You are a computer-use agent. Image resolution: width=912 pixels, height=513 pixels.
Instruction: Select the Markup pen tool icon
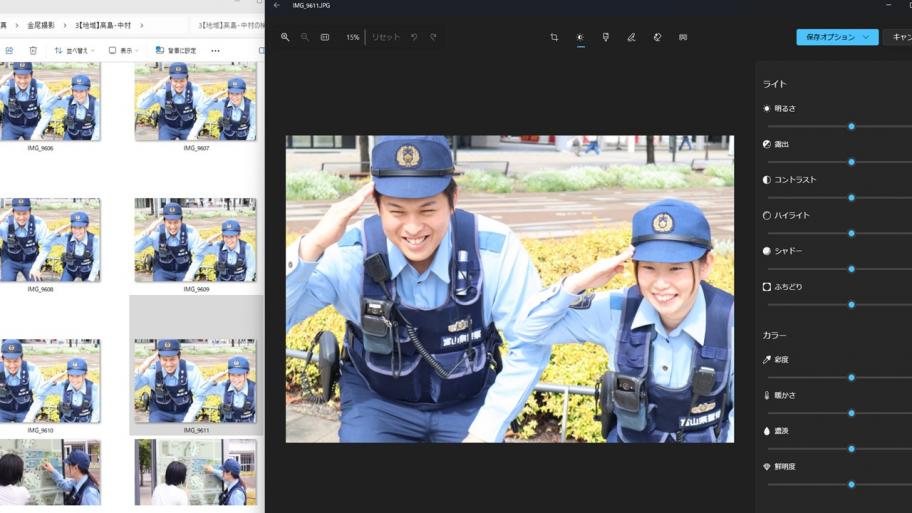point(631,37)
